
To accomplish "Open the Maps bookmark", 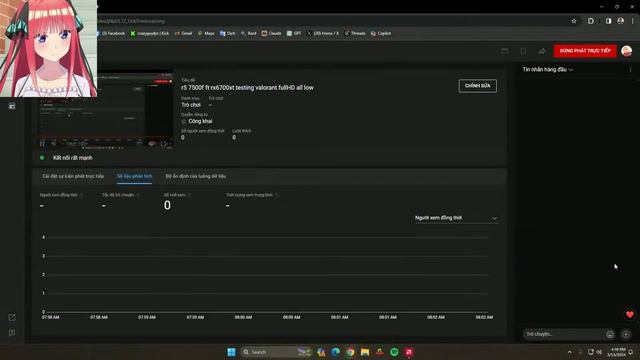I will point(206,33).
